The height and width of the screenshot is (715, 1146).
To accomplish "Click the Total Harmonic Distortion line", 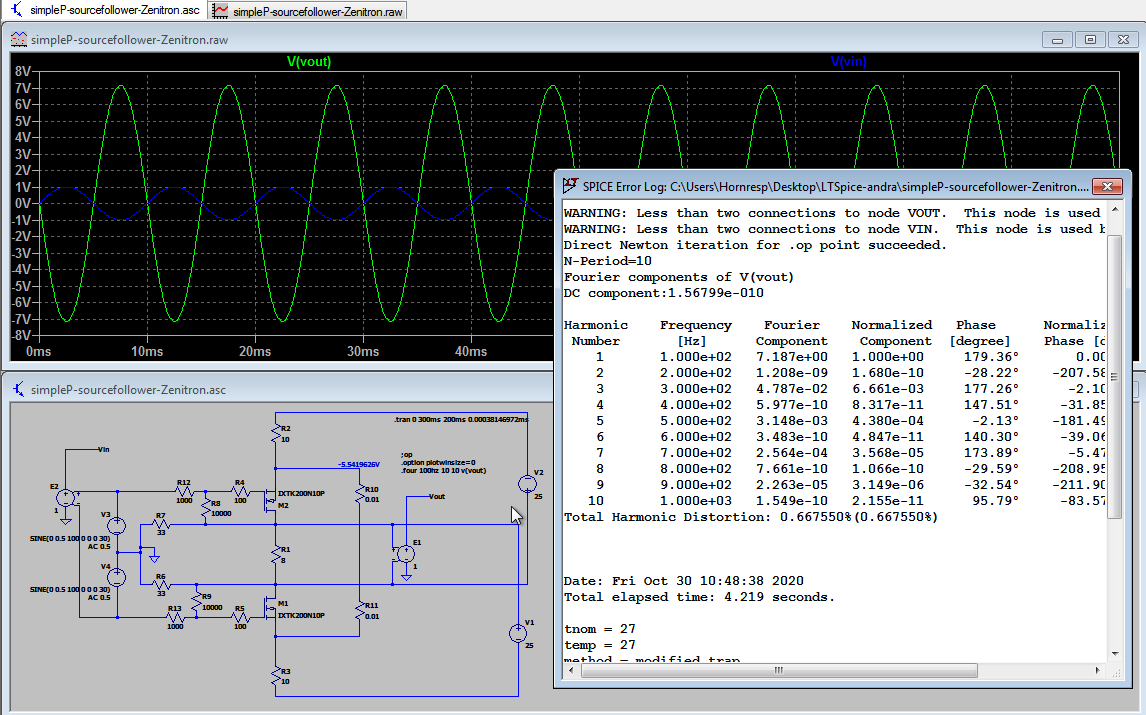I will pos(751,517).
